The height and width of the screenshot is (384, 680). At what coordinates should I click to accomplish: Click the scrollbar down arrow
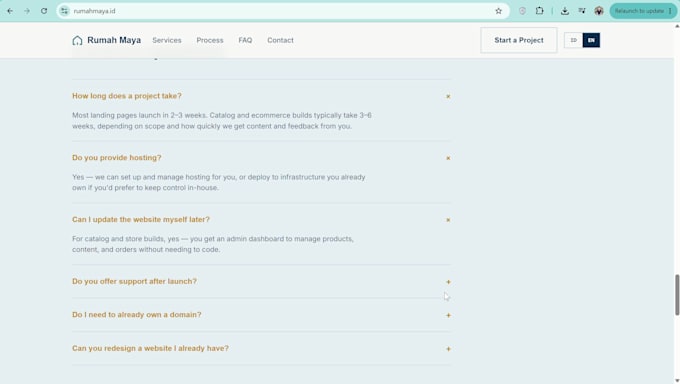click(677, 381)
